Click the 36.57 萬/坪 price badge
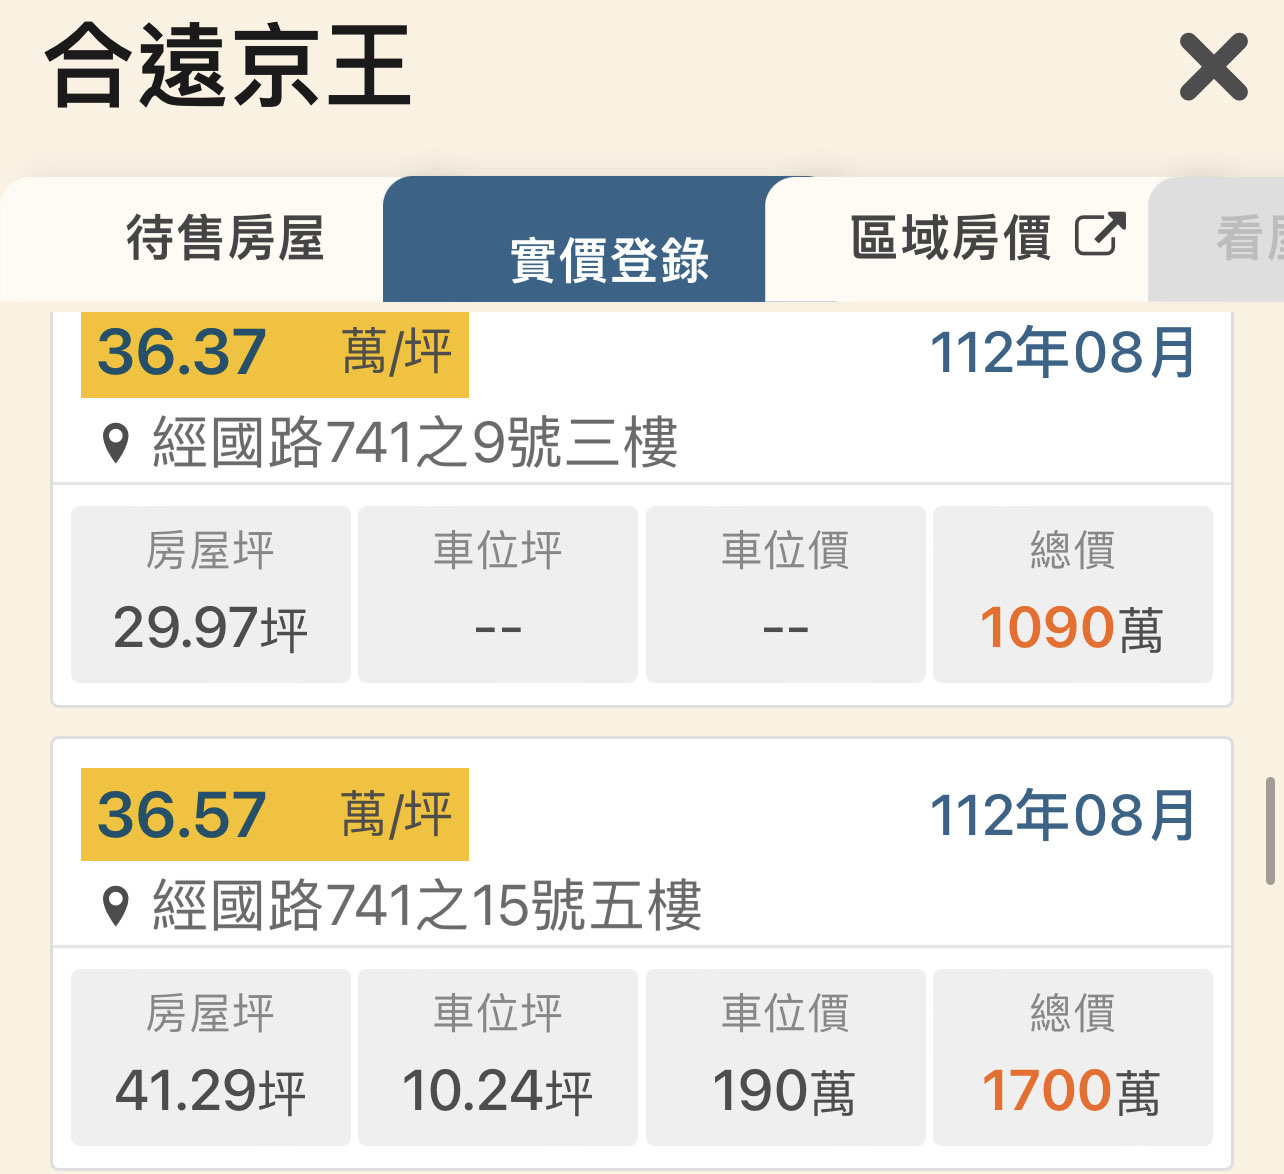This screenshot has width=1284, height=1174. 274,814
